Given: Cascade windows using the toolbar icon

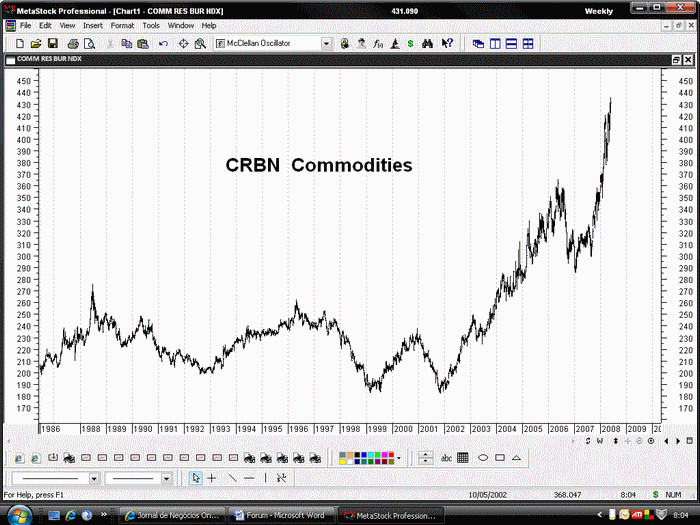Looking at the screenshot, I should tap(478, 44).
